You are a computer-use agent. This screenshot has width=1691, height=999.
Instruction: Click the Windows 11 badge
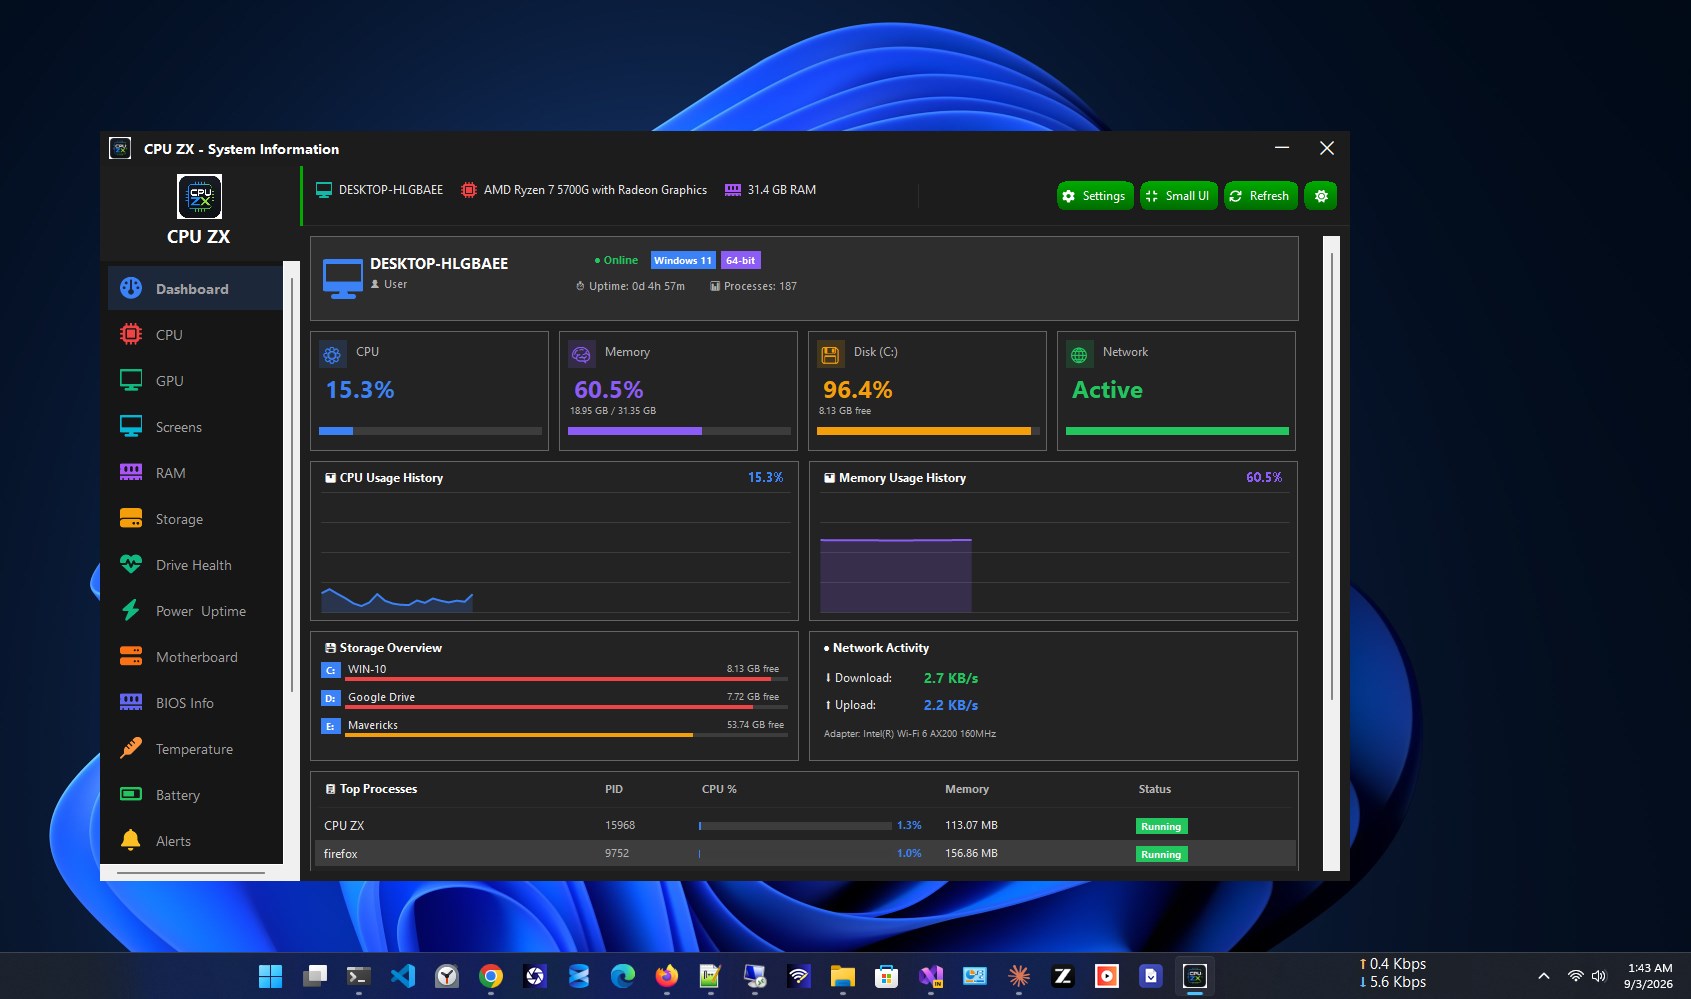tap(683, 260)
